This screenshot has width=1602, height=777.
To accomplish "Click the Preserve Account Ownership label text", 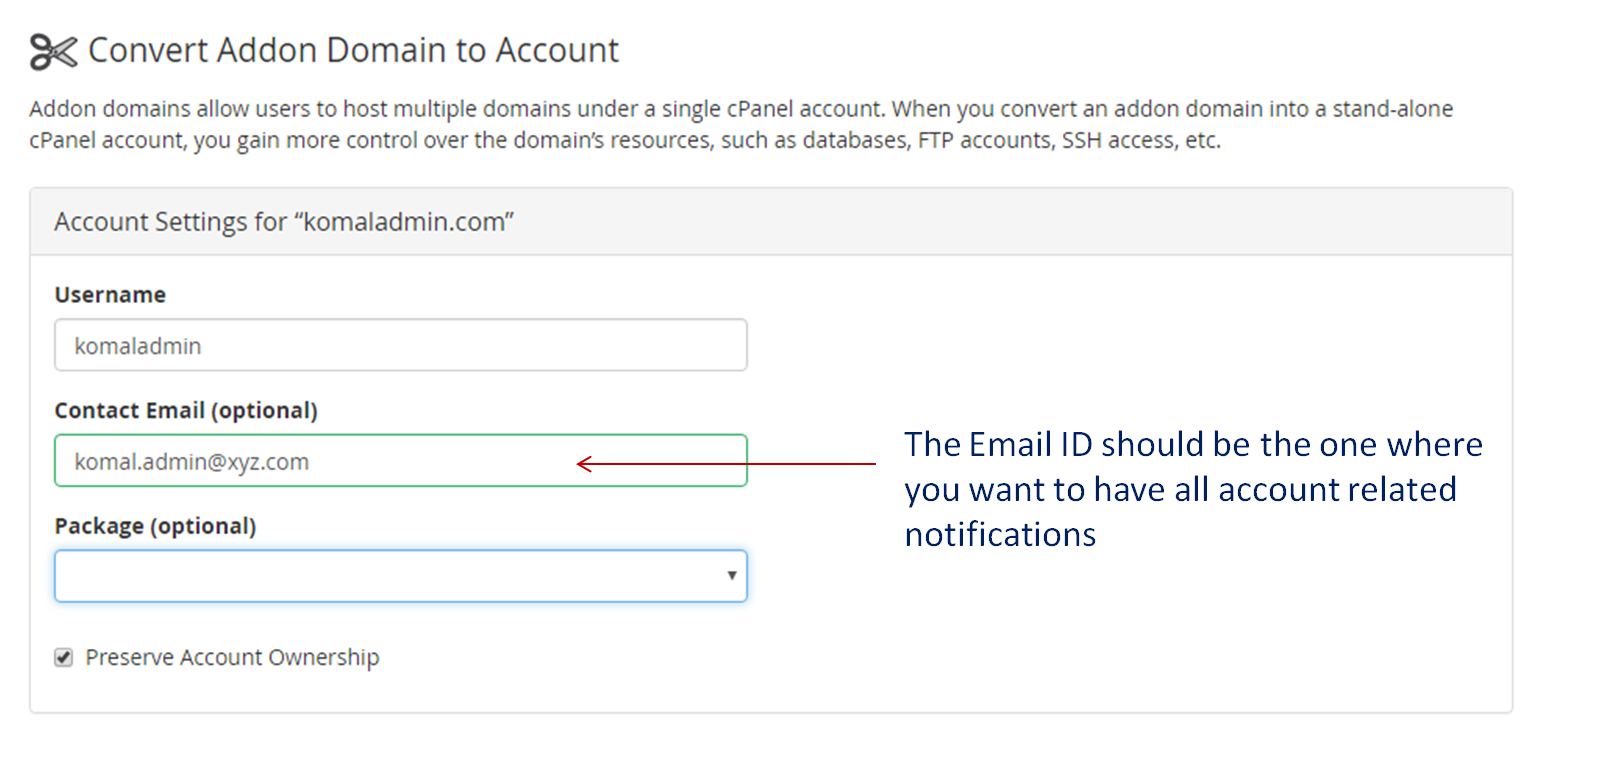I will (x=232, y=657).
